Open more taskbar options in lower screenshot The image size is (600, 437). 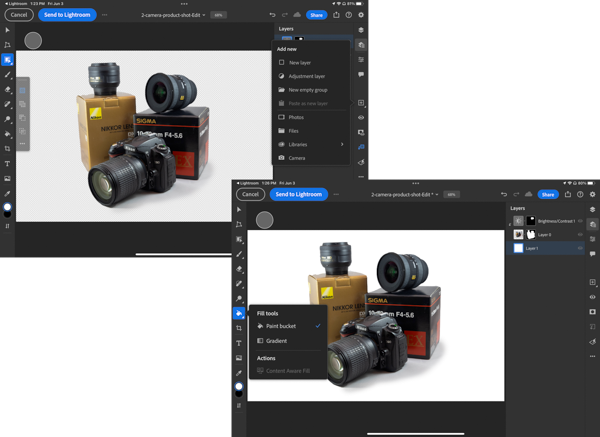tap(592, 356)
